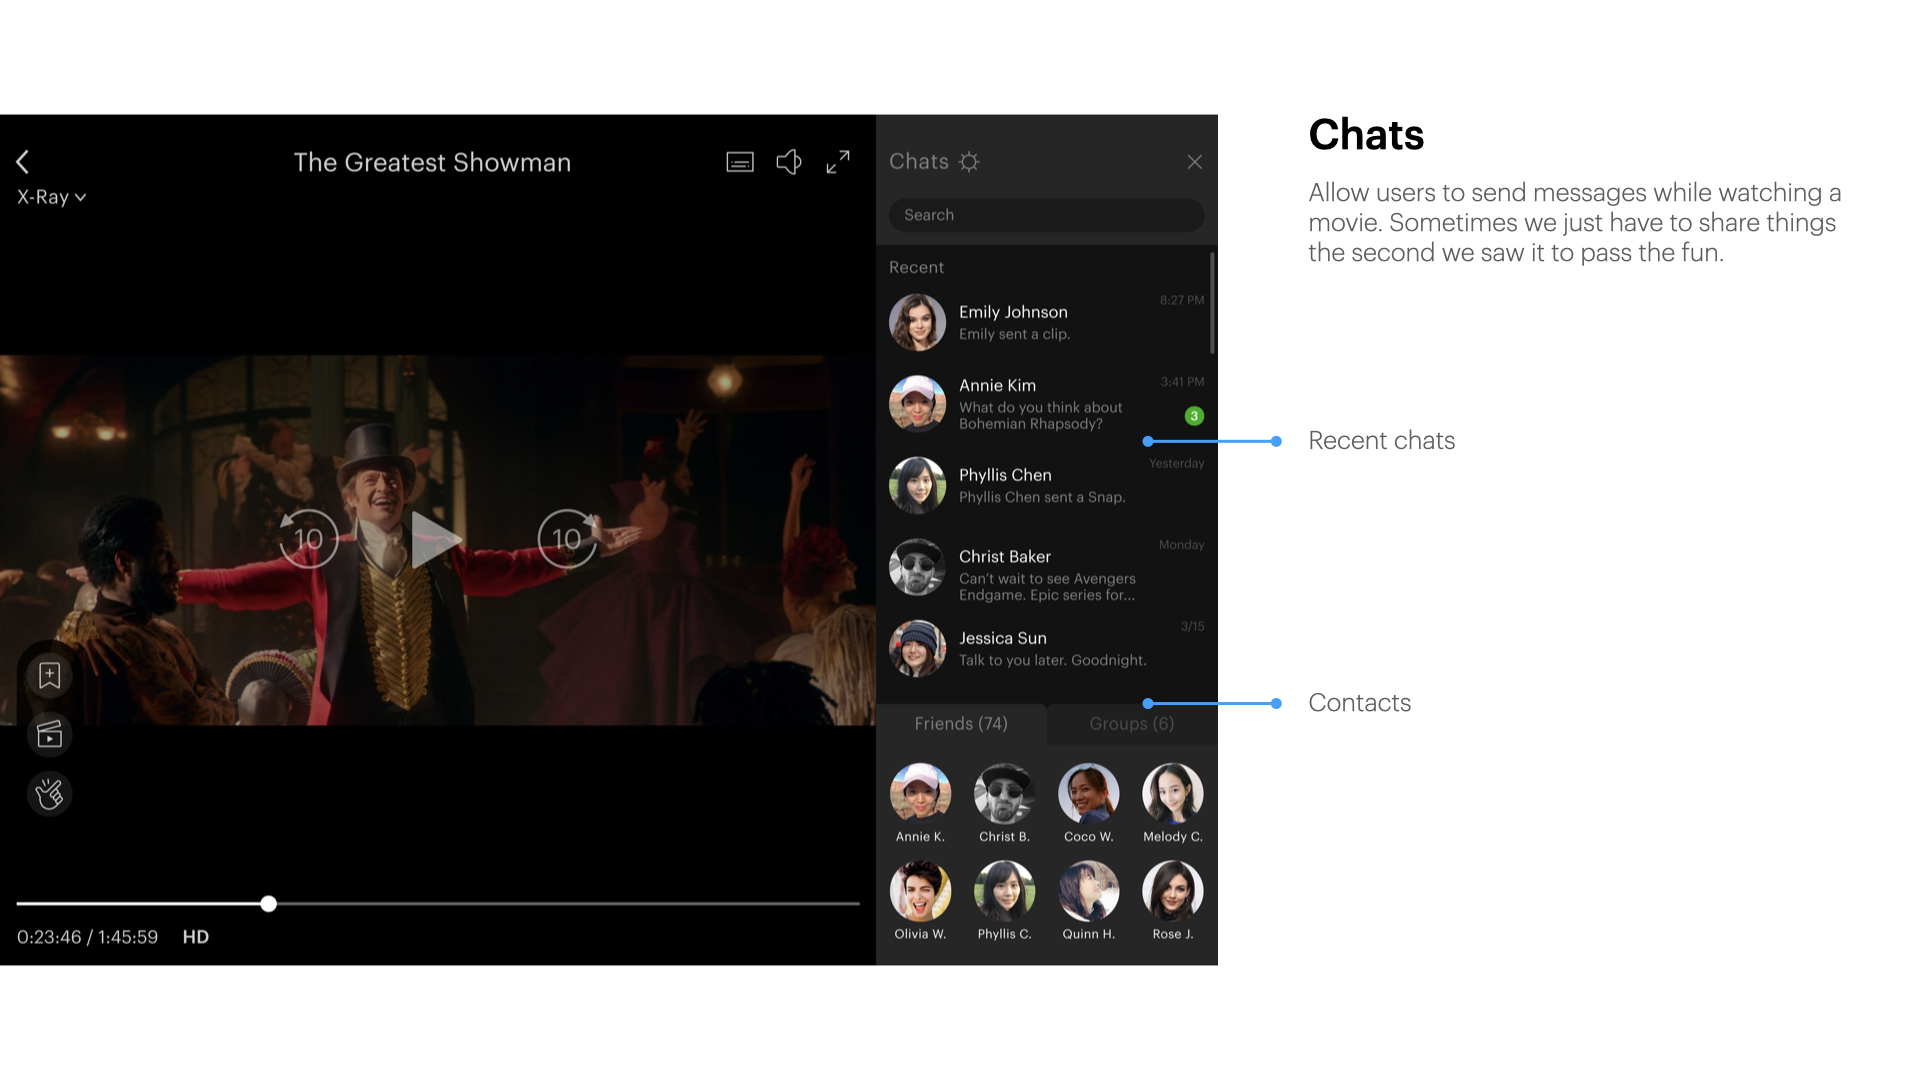Open the clip clapperboard icon
This screenshot has height=1080, width=1920.
[x=49, y=735]
